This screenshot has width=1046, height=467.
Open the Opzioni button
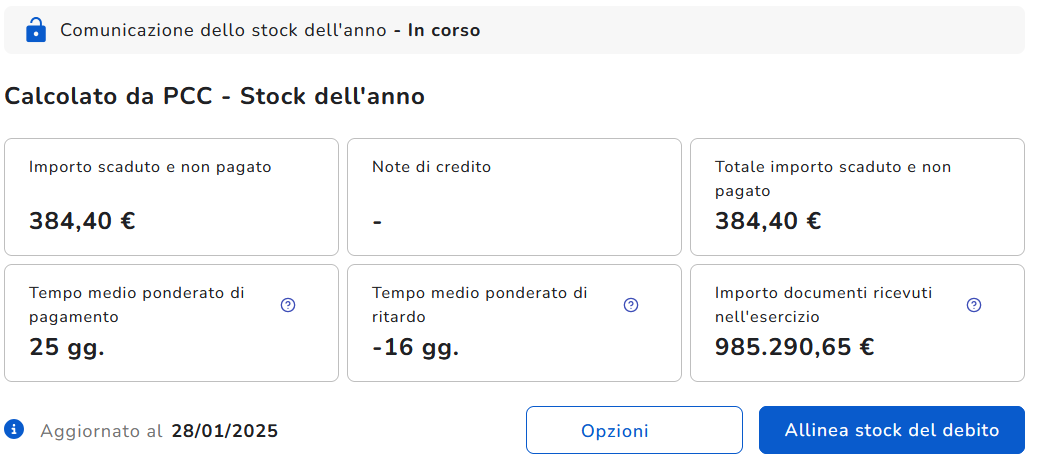(x=634, y=431)
